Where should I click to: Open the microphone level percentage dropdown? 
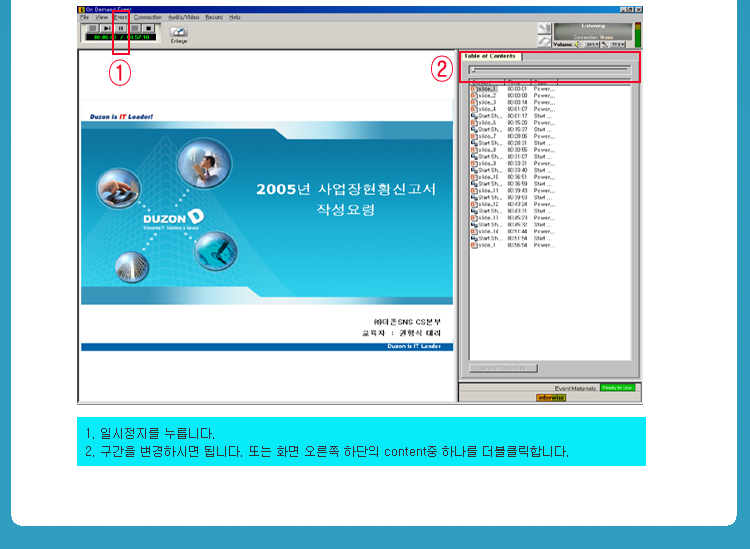[x=618, y=44]
